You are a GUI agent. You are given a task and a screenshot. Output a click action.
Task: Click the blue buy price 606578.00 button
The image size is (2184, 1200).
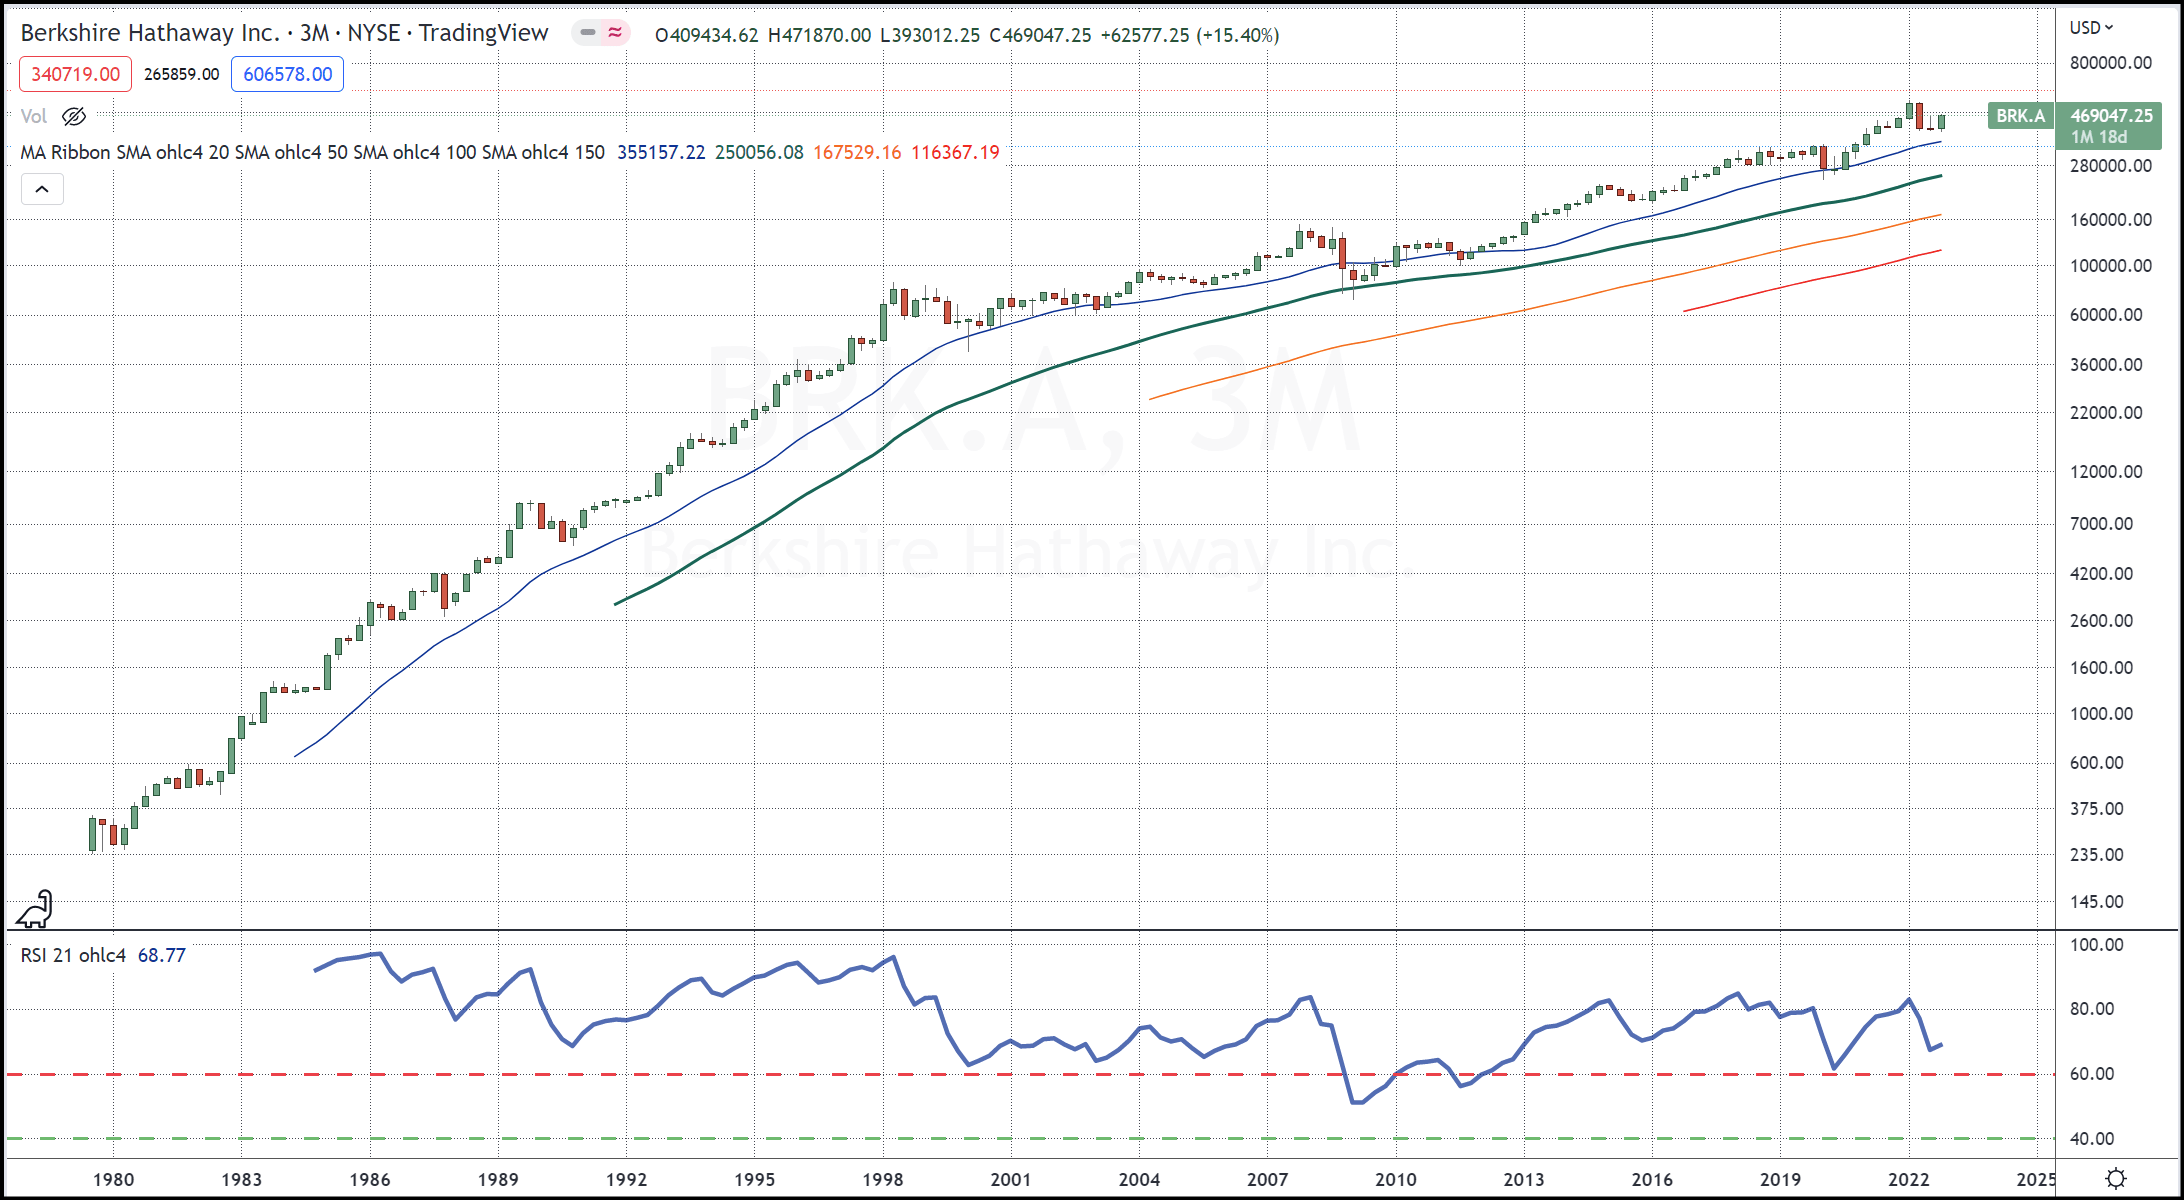tap(287, 74)
